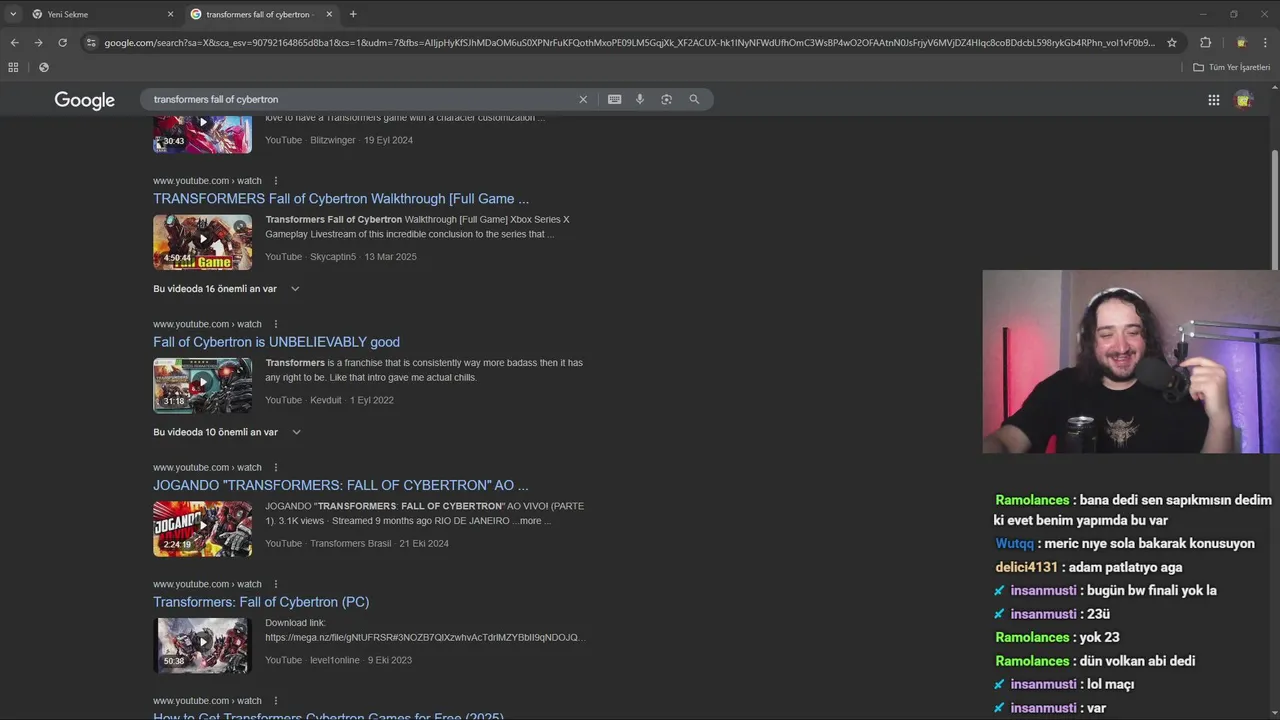Viewport: 1280px width, 720px height.
Task: Open the Google account avatar
Action: tap(1244, 99)
